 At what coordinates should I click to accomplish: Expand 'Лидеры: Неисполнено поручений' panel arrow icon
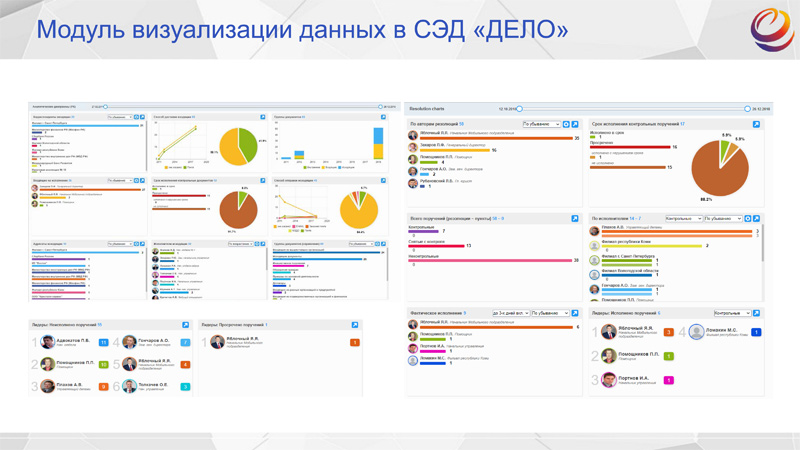coord(185,324)
